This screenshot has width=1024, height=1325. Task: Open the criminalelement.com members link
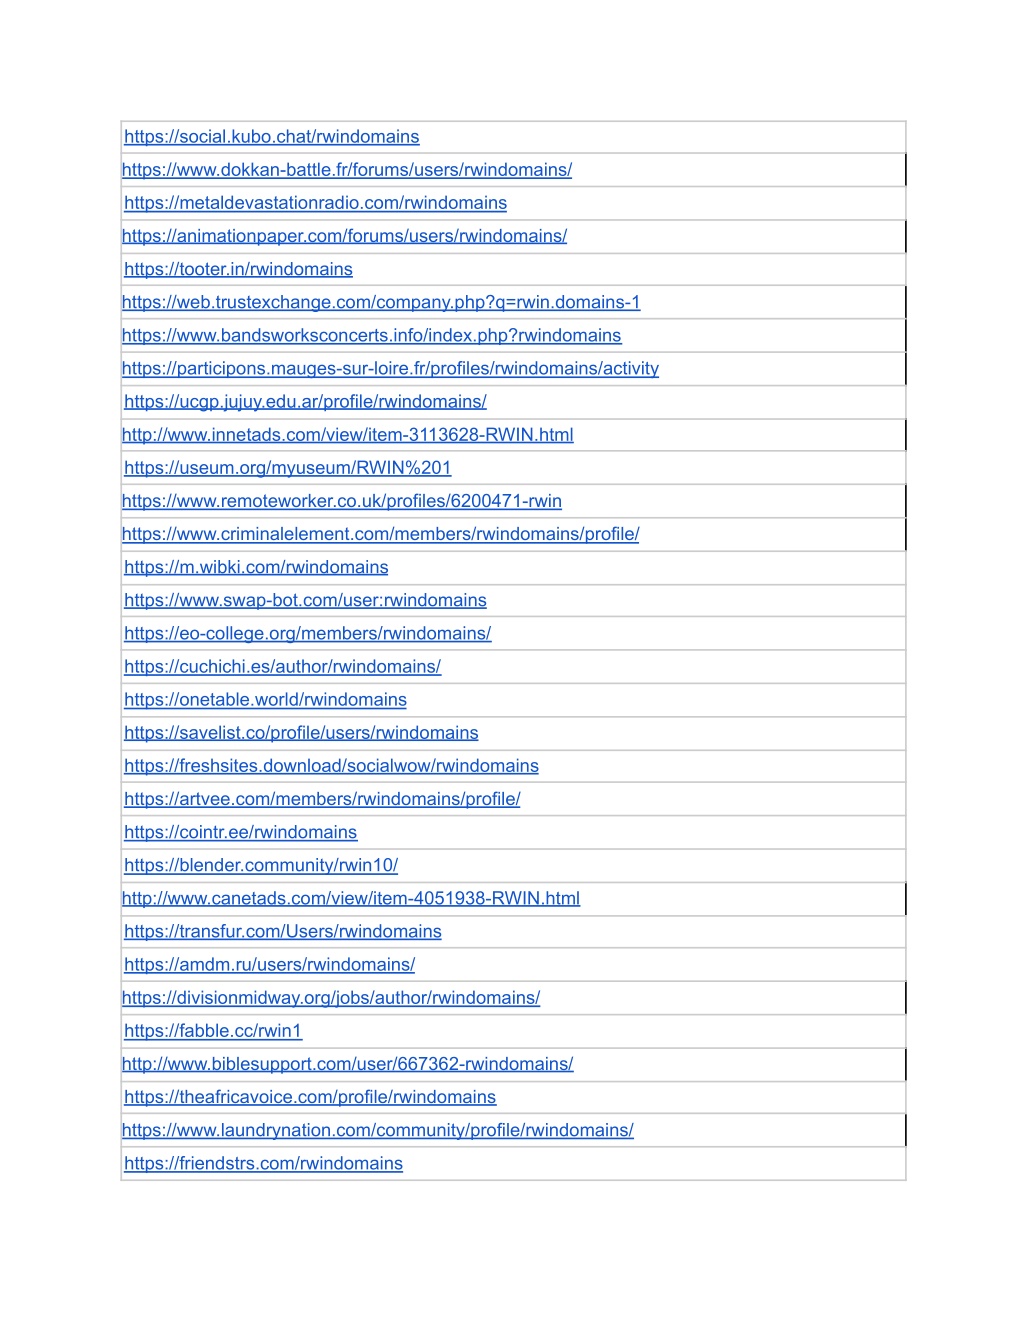(380, 534)
